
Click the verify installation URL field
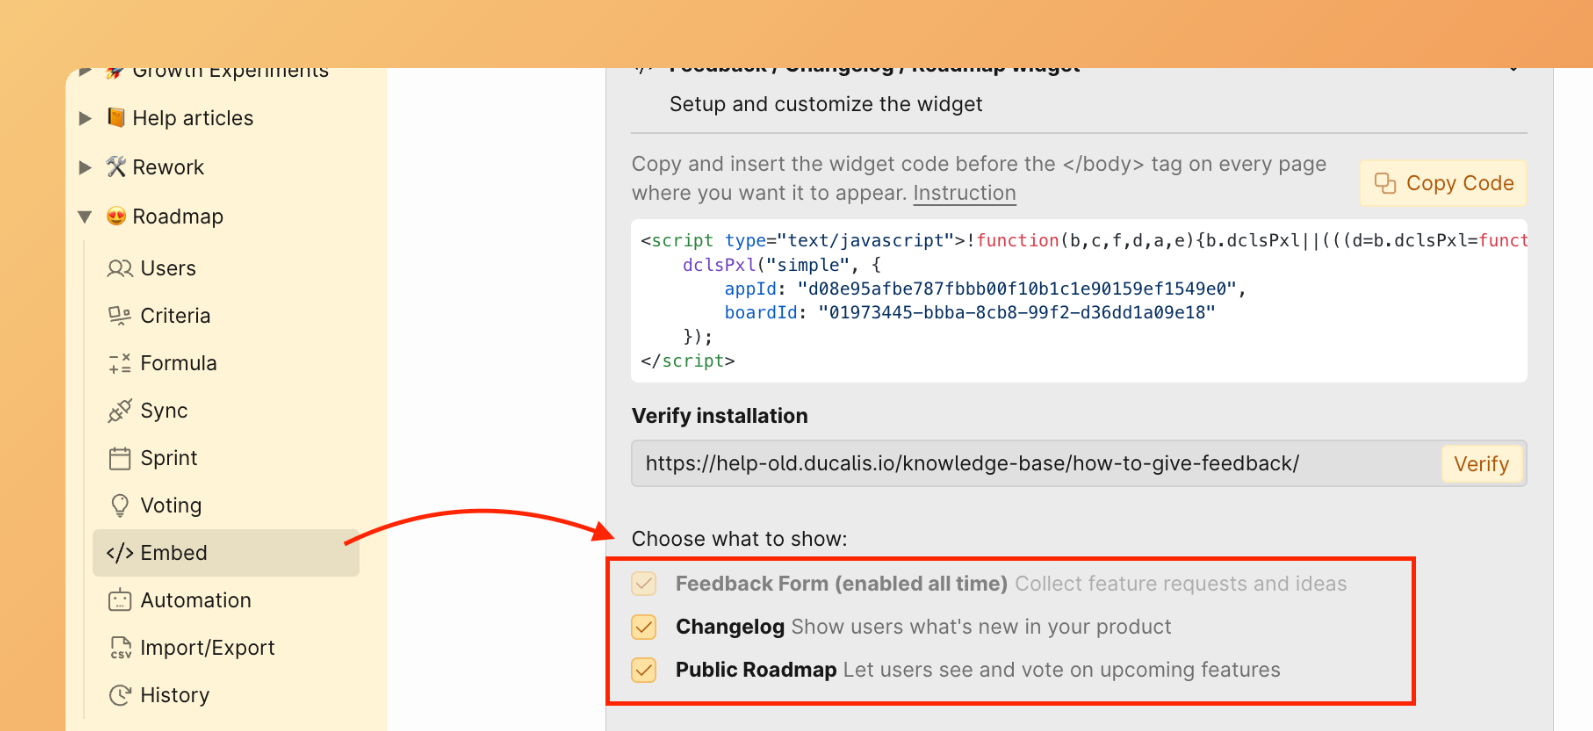pos(1035,464)
